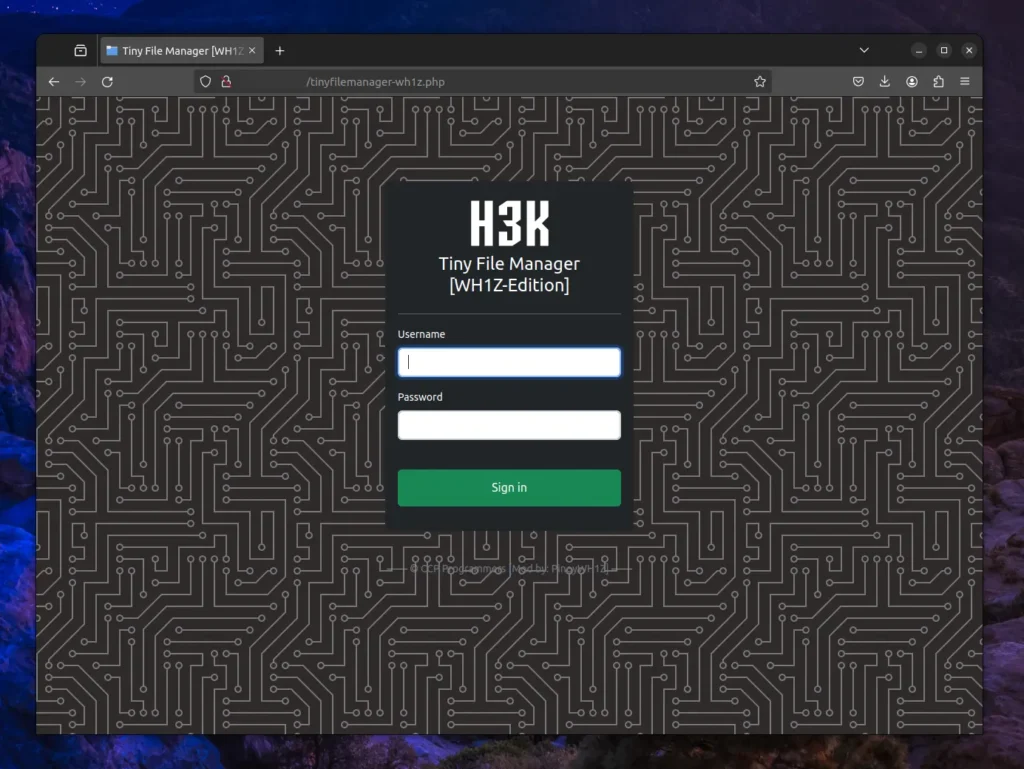1024x769 pixels.
Task: Open the hamburger application menu
Action: pos(965,82)
